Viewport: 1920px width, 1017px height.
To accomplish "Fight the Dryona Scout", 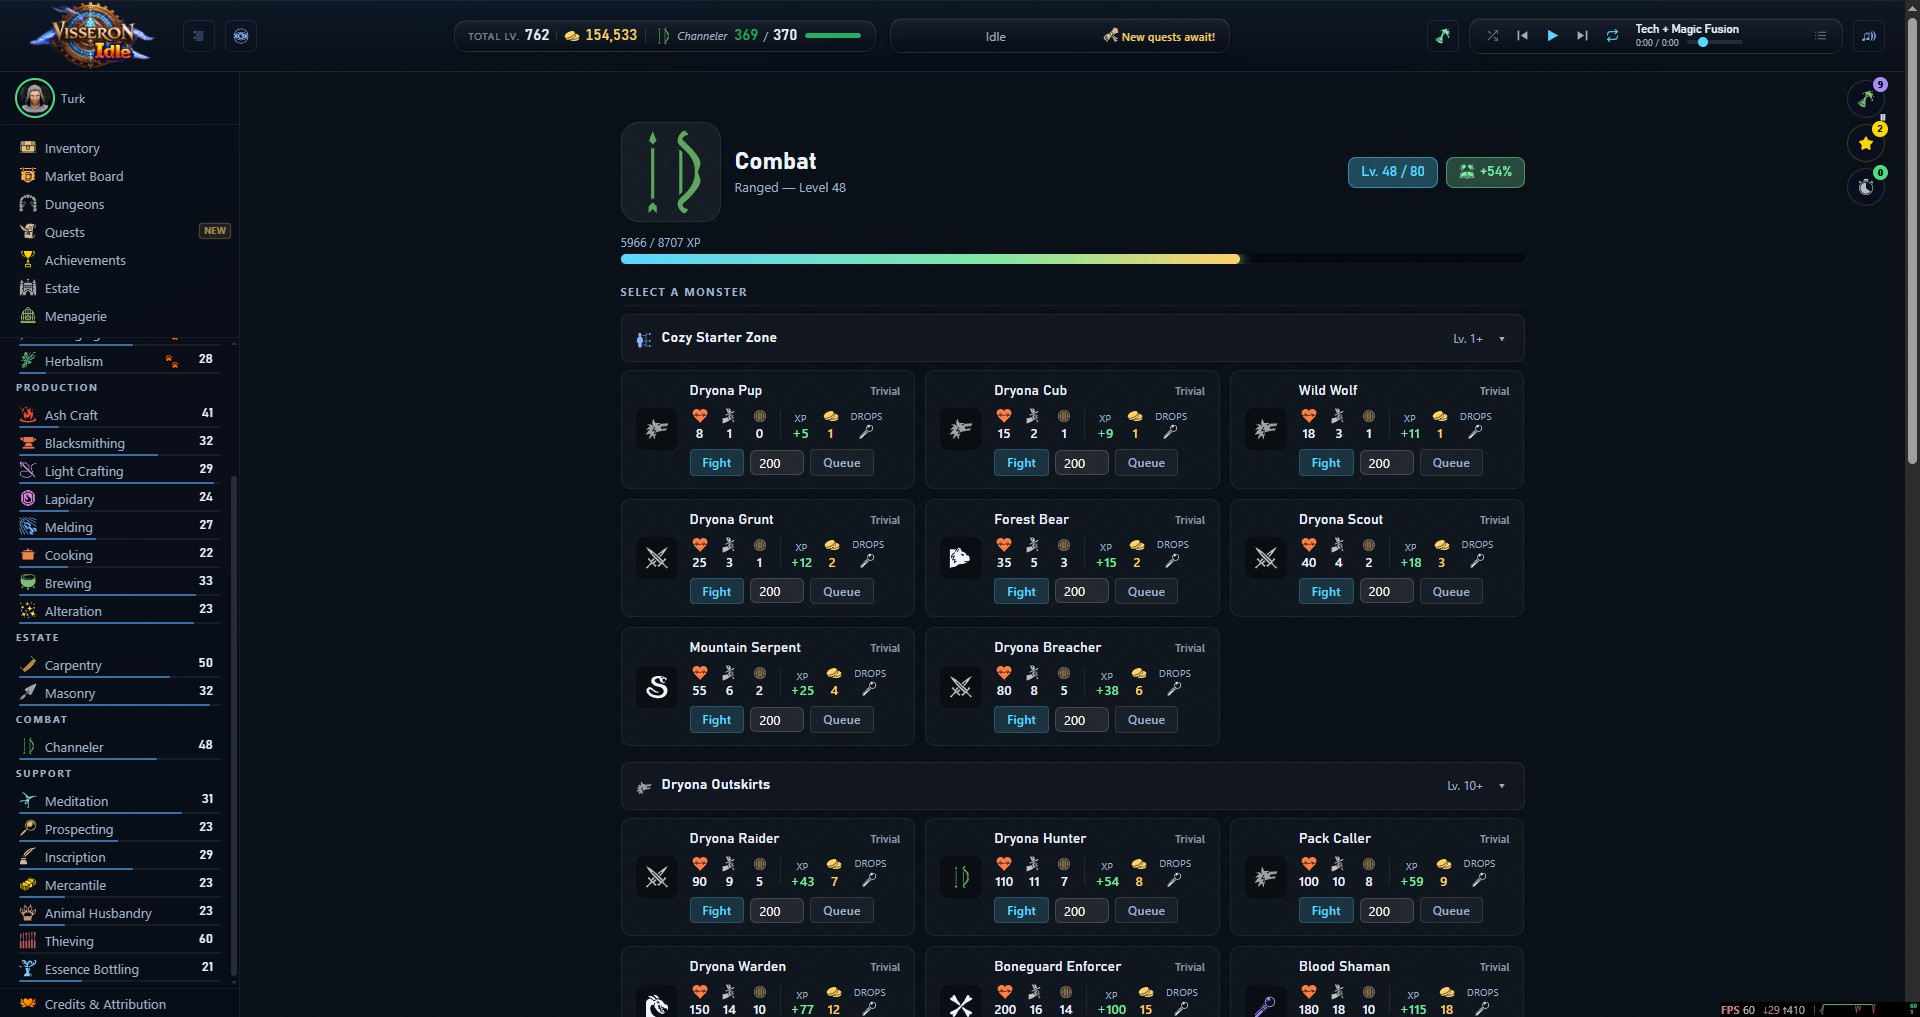I will coord(1326,592).
